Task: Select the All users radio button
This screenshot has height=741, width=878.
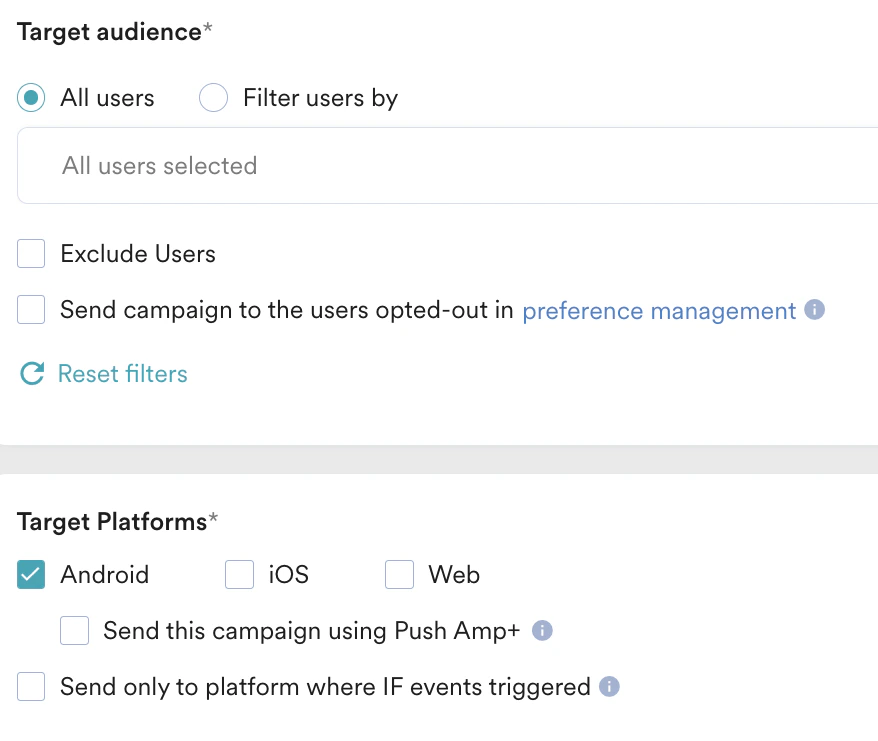Action: click(x=30, y=97)
